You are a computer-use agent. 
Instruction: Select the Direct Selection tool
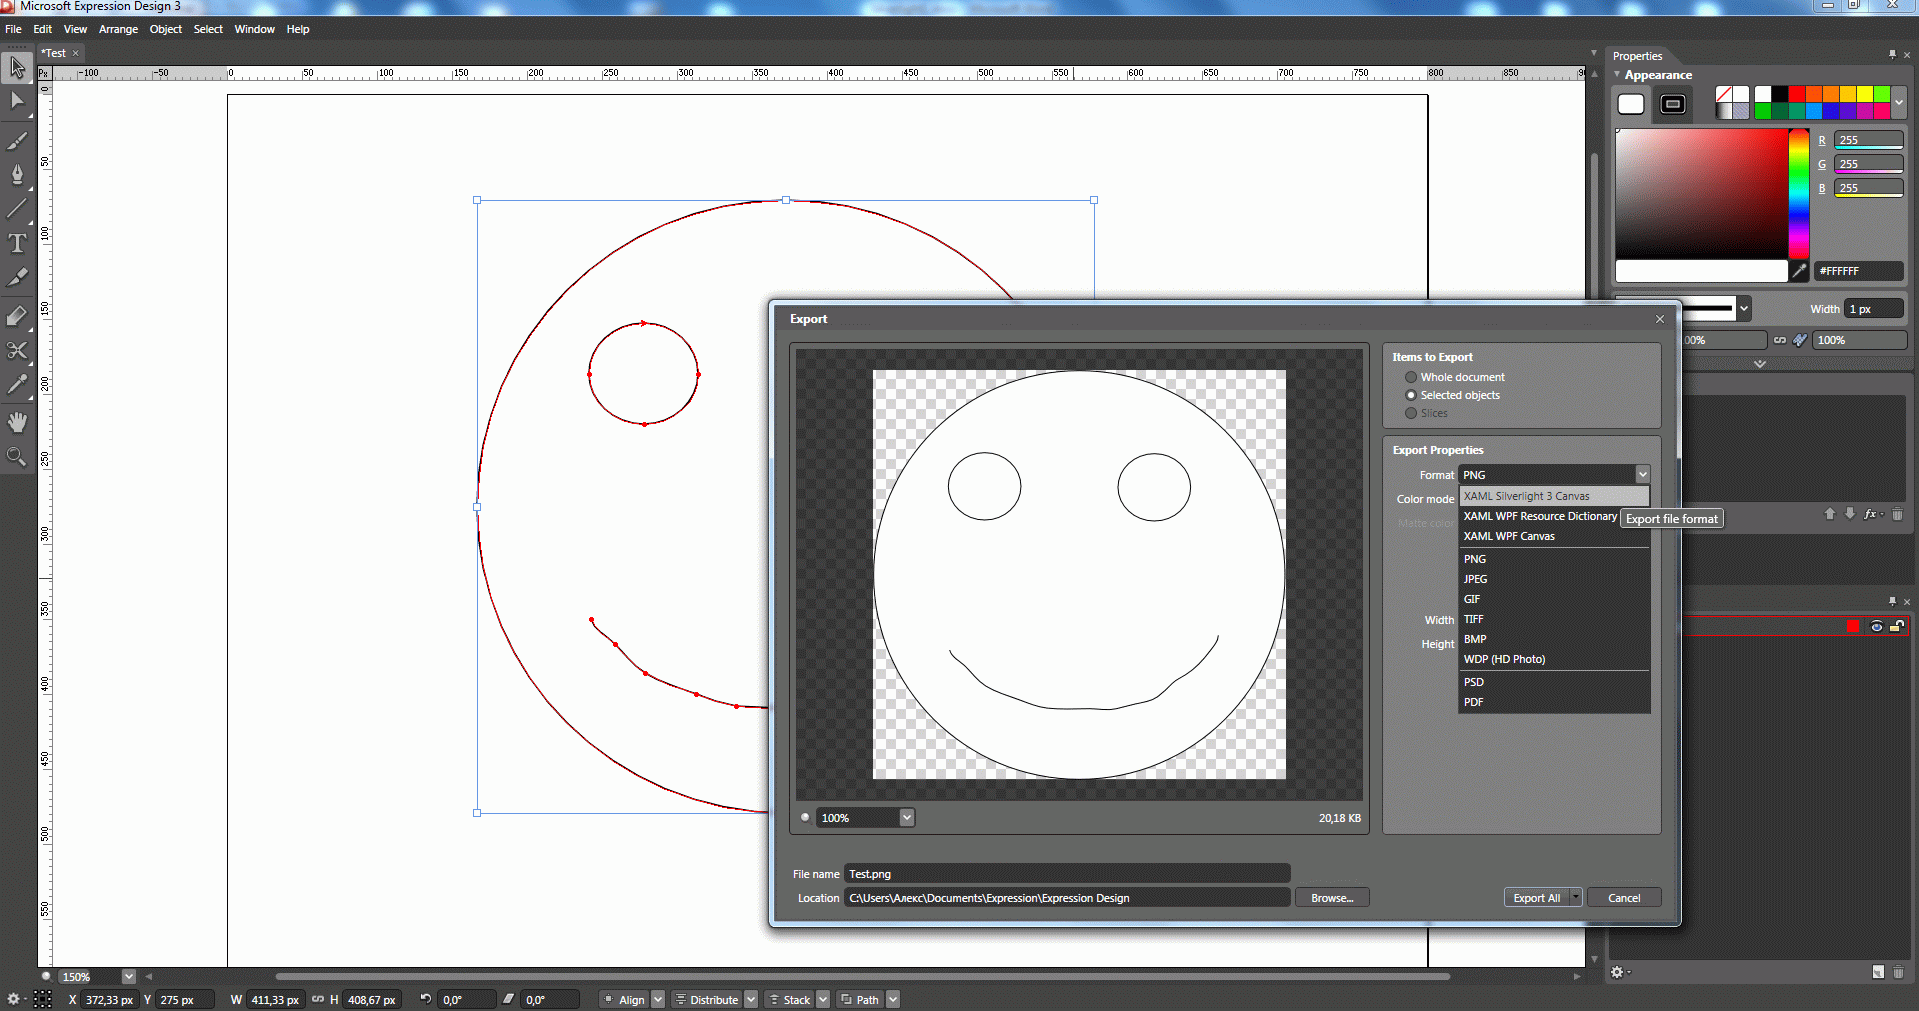click(x=17, y=100)
